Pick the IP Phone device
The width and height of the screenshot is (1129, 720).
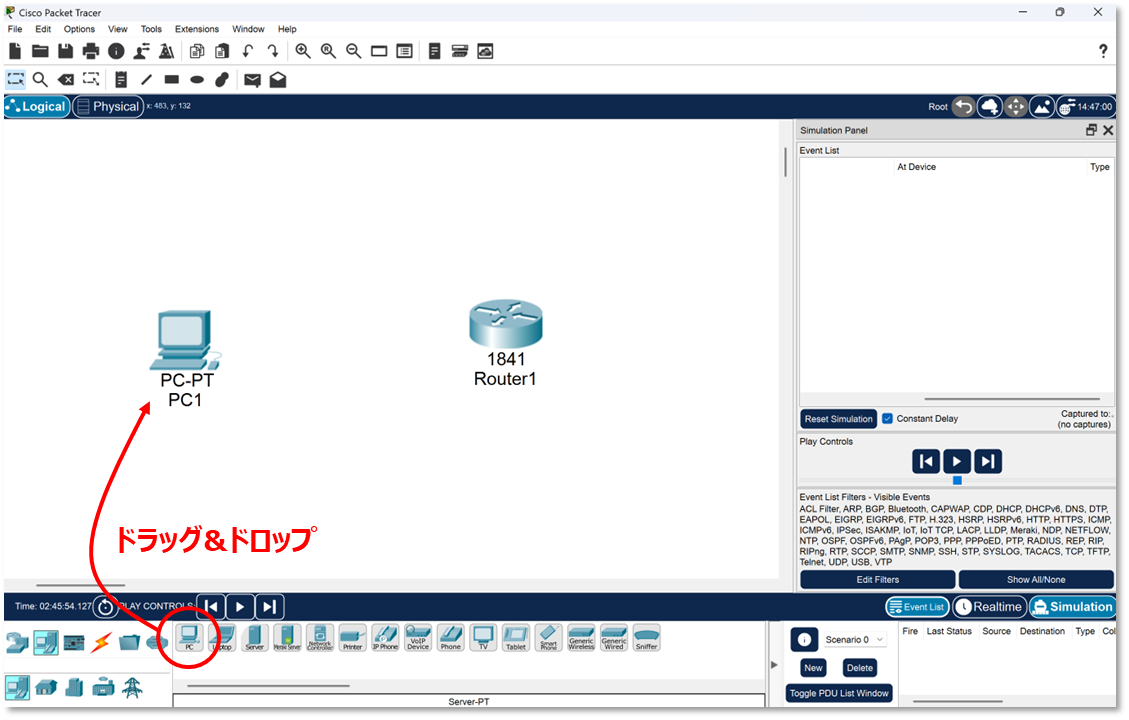[x=385, y=638]
